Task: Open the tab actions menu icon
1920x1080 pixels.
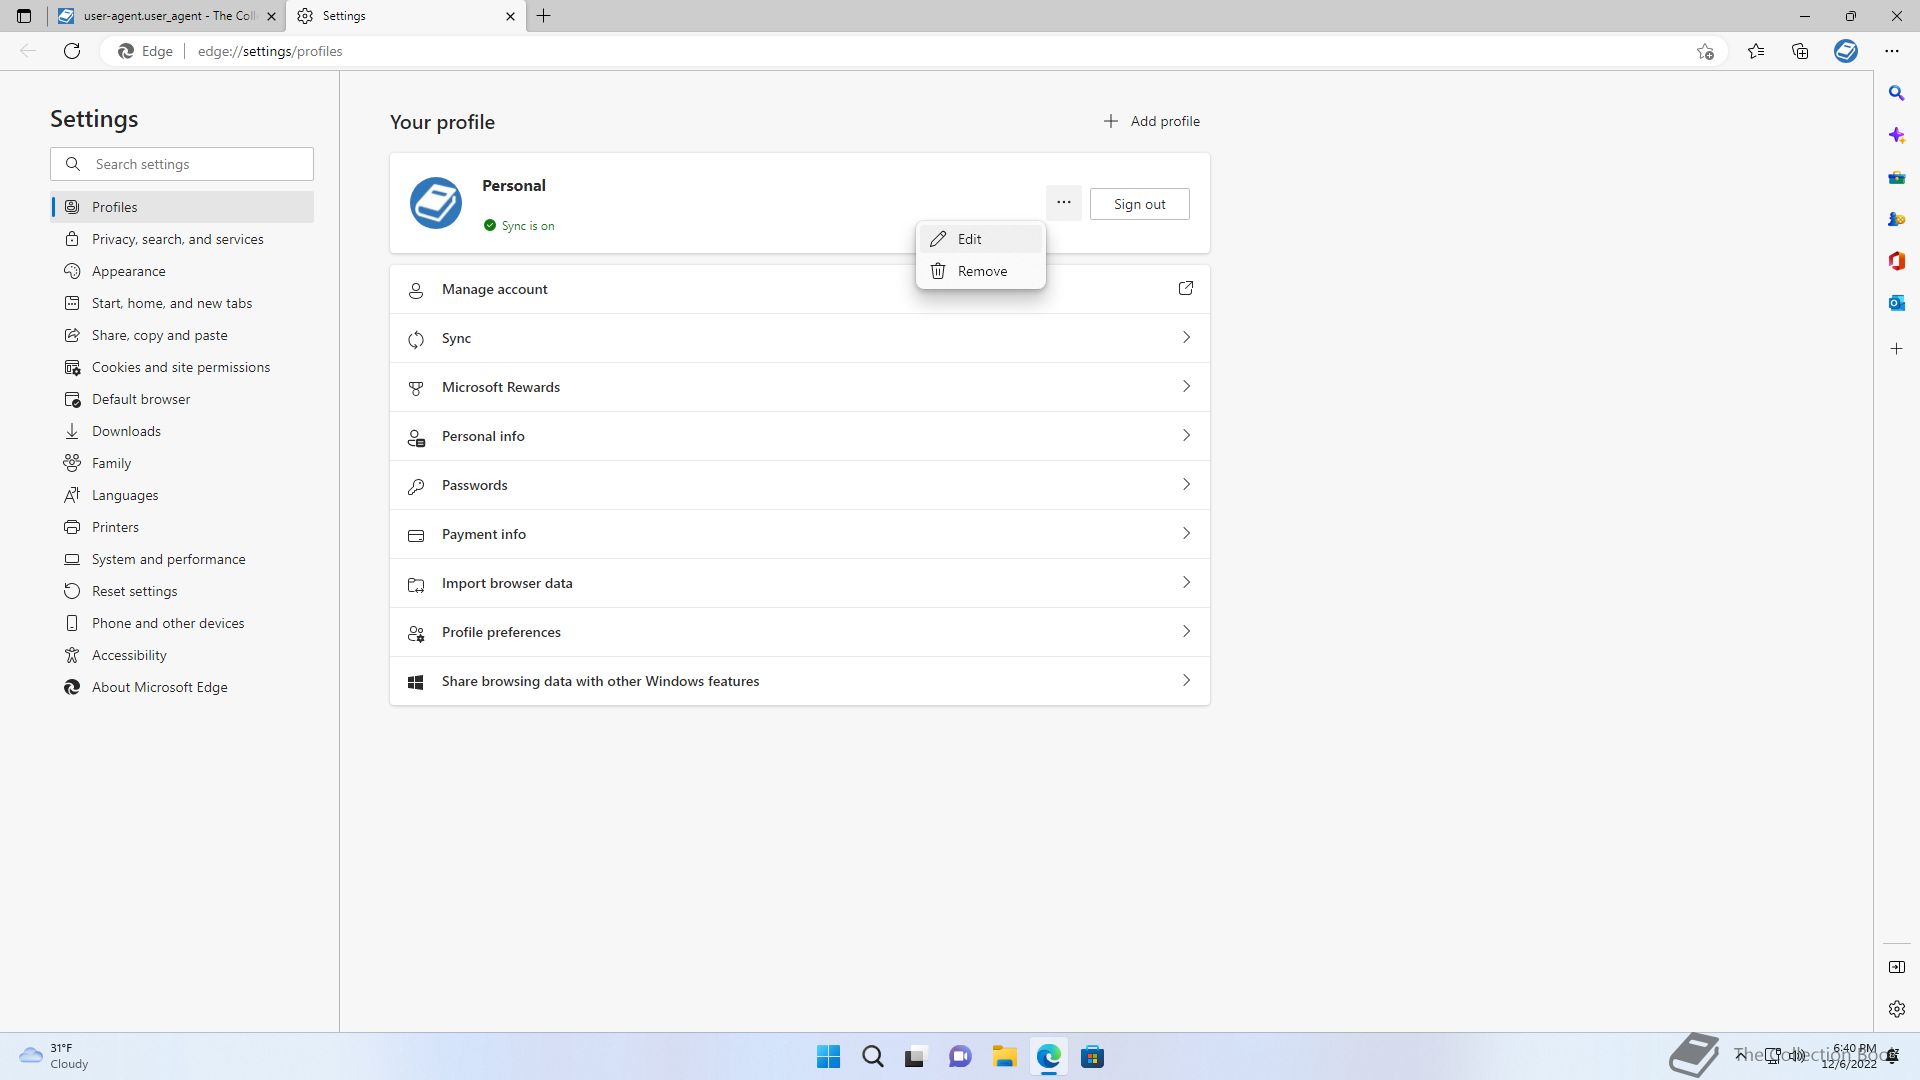Action: click(x=24, y=16)
